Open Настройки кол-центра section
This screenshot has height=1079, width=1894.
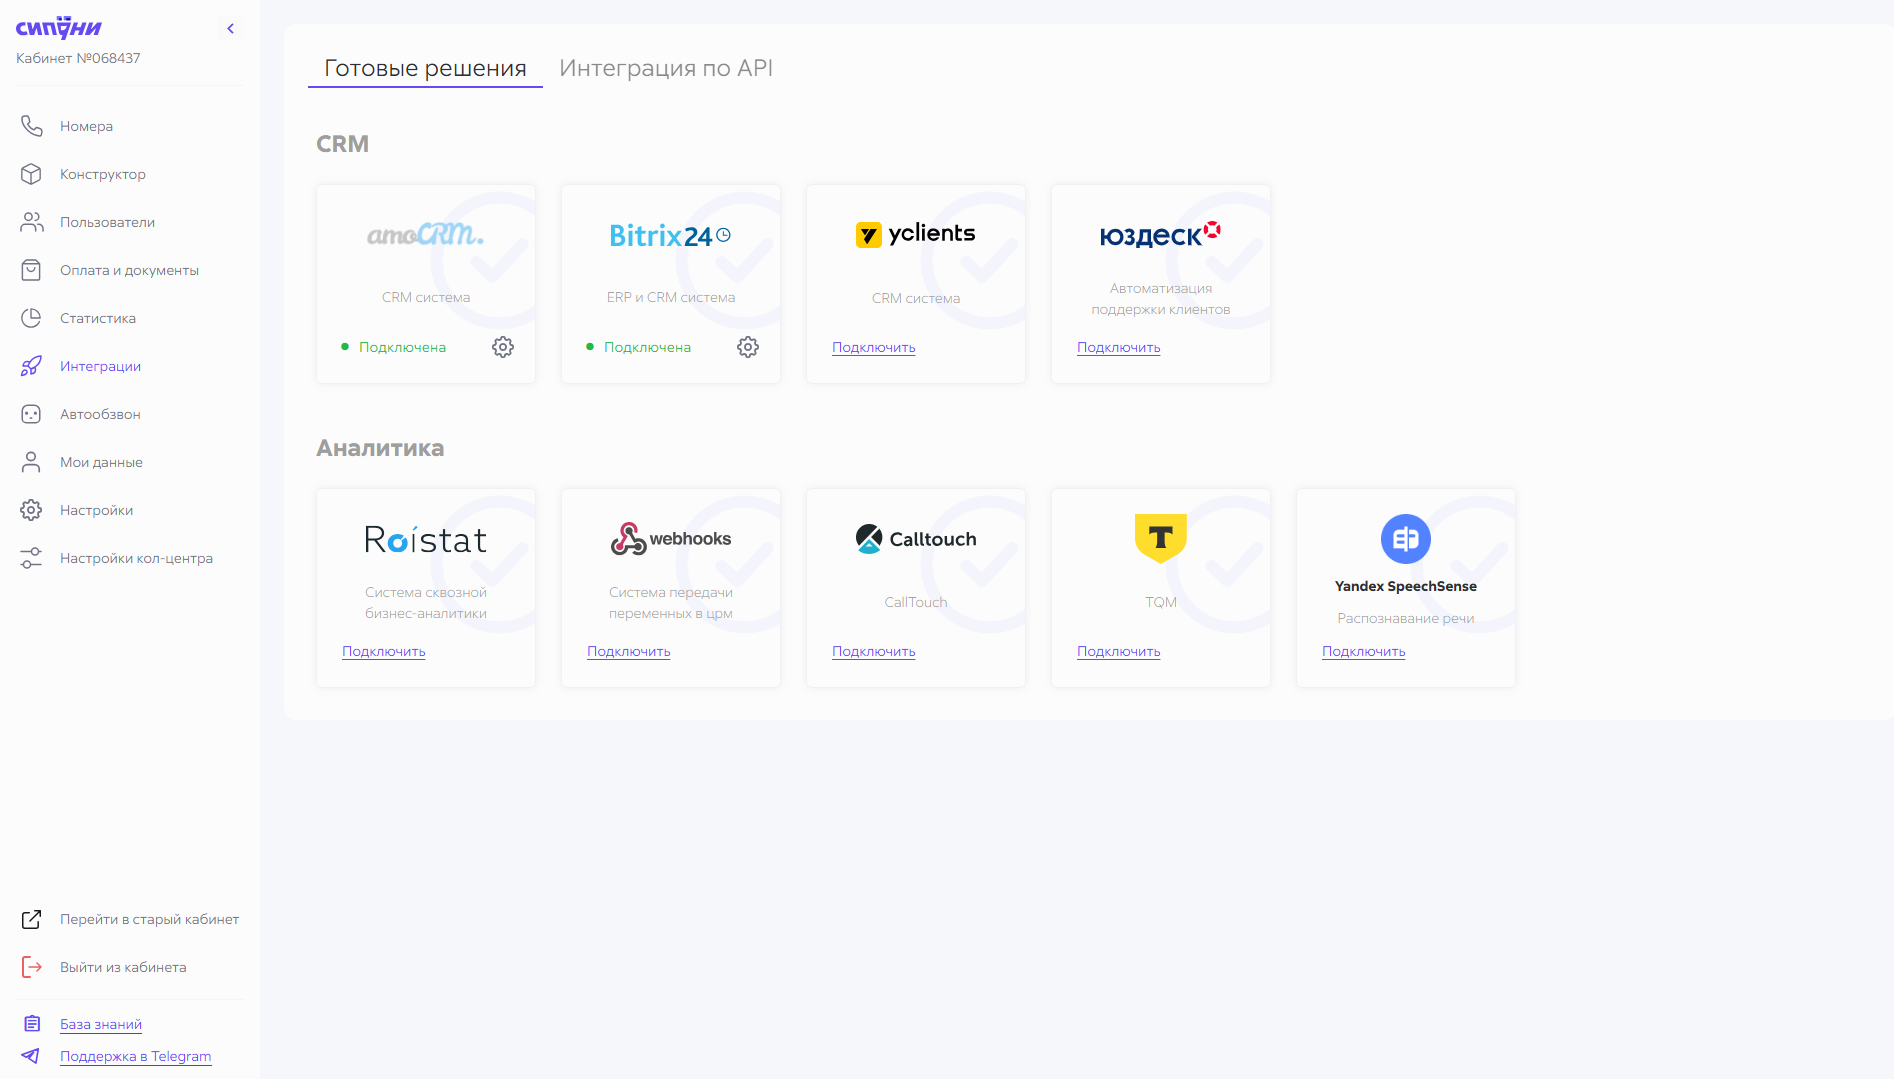pyautogui.click(x=136, y=558)
